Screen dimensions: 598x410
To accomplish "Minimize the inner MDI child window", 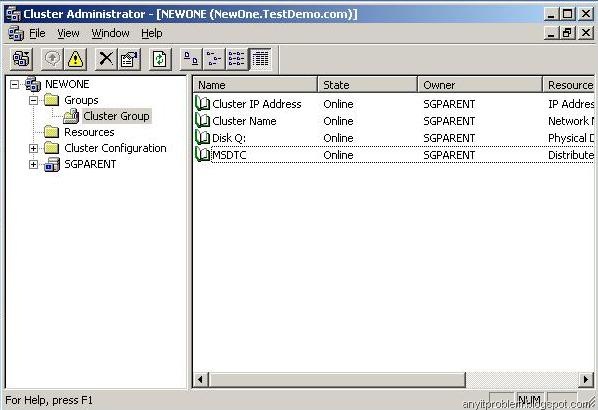I will coord(551,33).
